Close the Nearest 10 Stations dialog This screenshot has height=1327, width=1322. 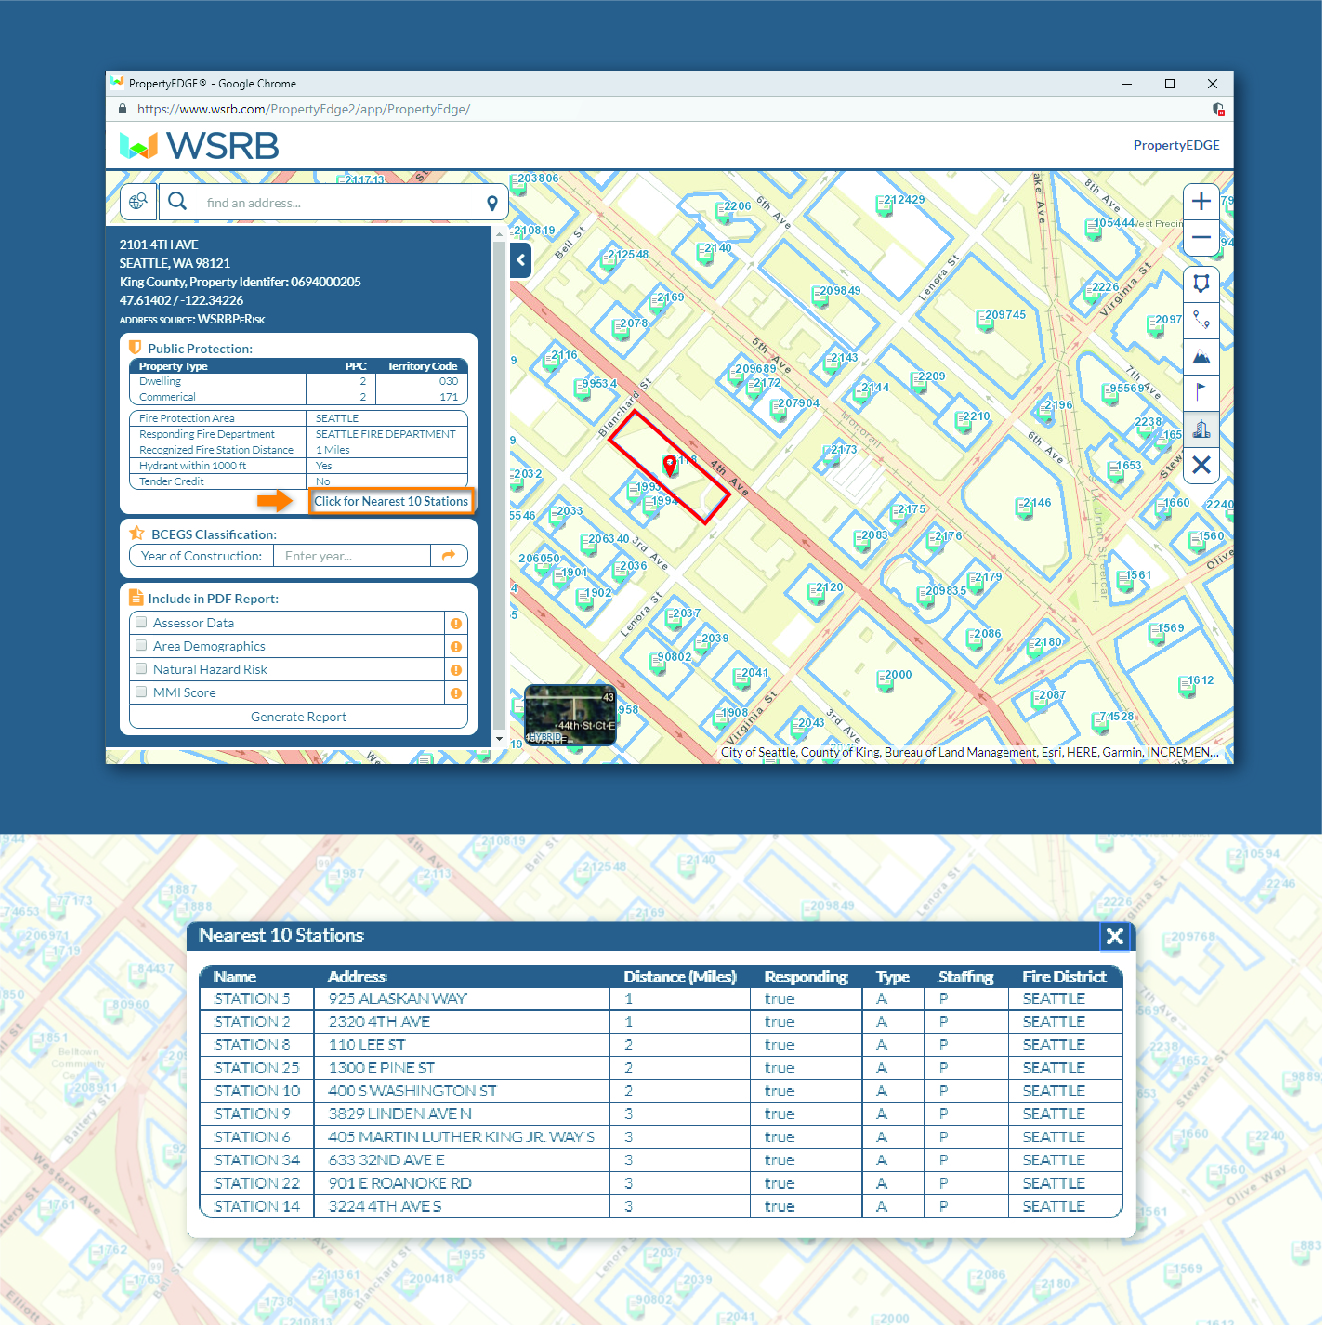[1115, 936]
